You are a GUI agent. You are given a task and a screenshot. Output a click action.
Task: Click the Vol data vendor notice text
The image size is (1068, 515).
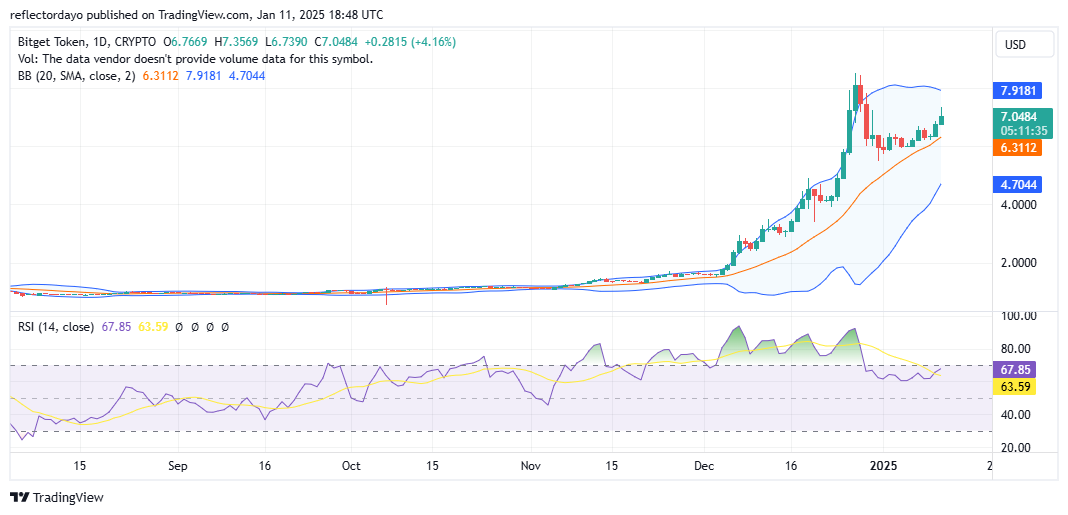pos(195,59)
